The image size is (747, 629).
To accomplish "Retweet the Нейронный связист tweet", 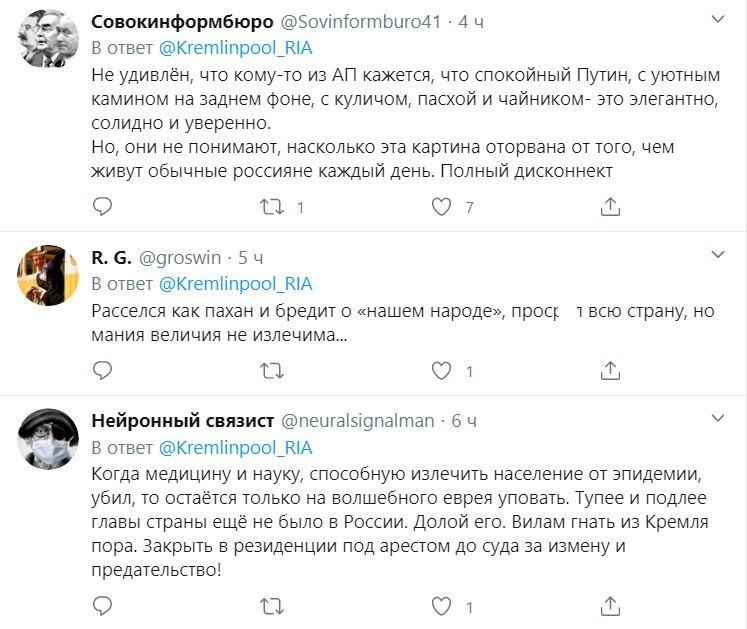I will [x=271, y=605].
